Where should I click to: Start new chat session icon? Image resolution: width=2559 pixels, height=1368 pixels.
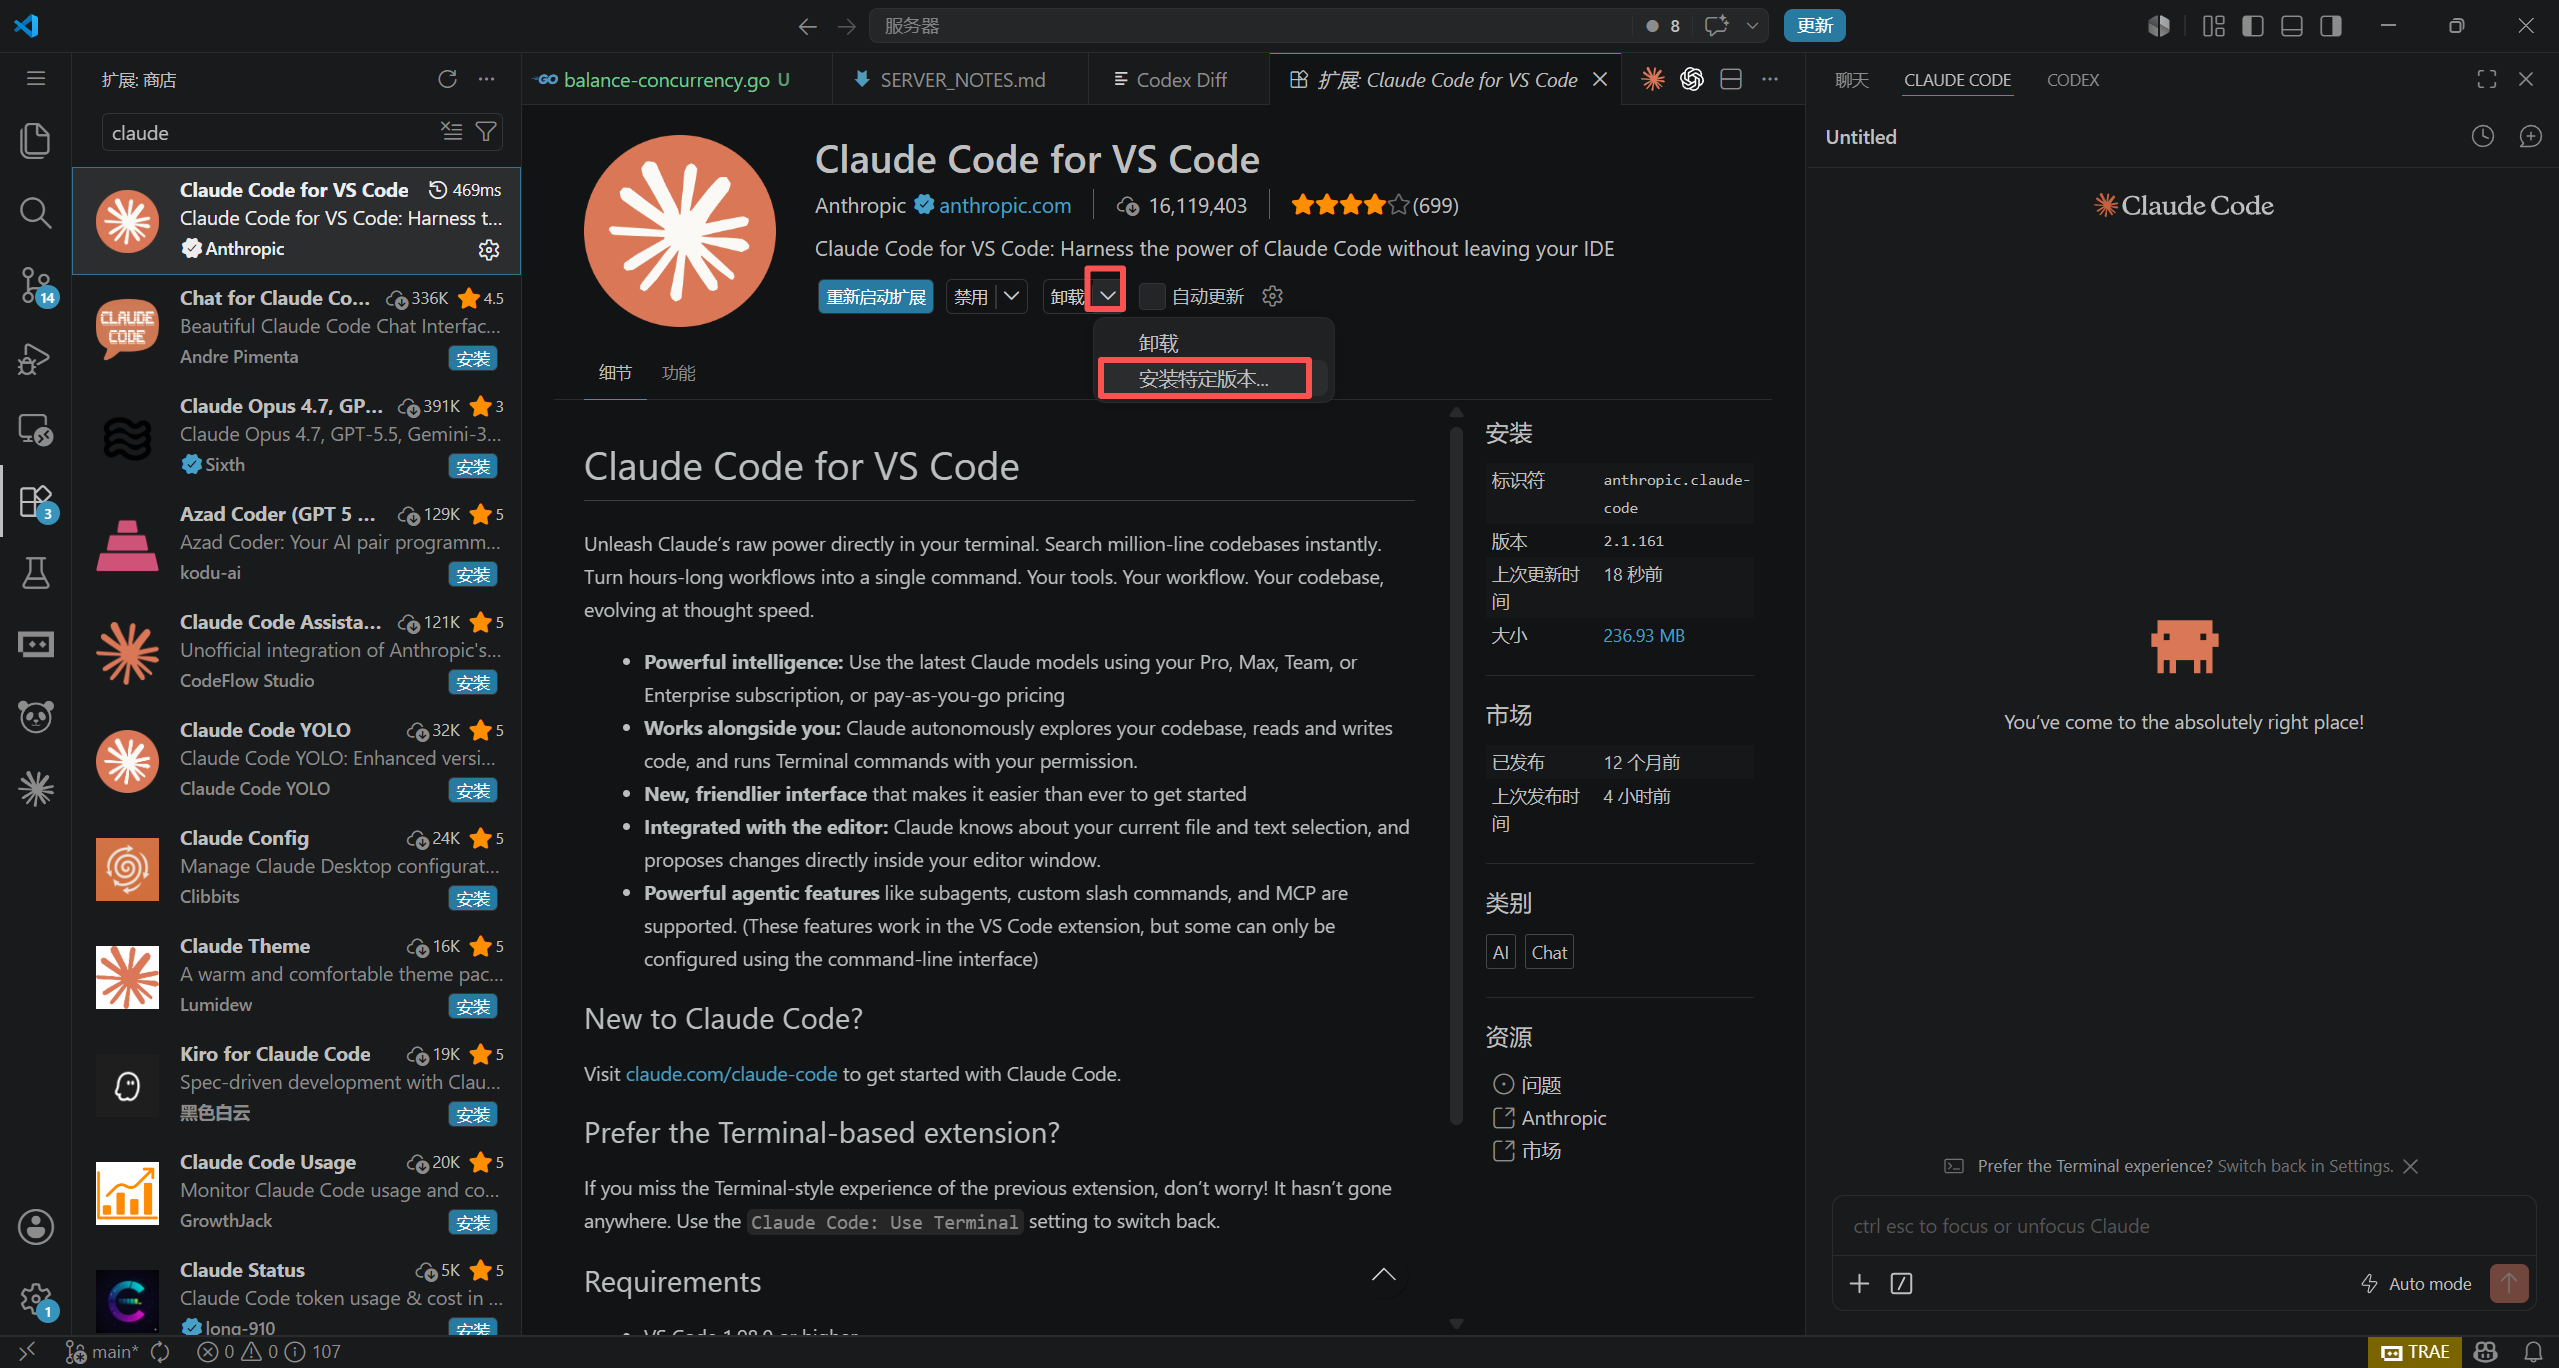(x=2530, y=136)
